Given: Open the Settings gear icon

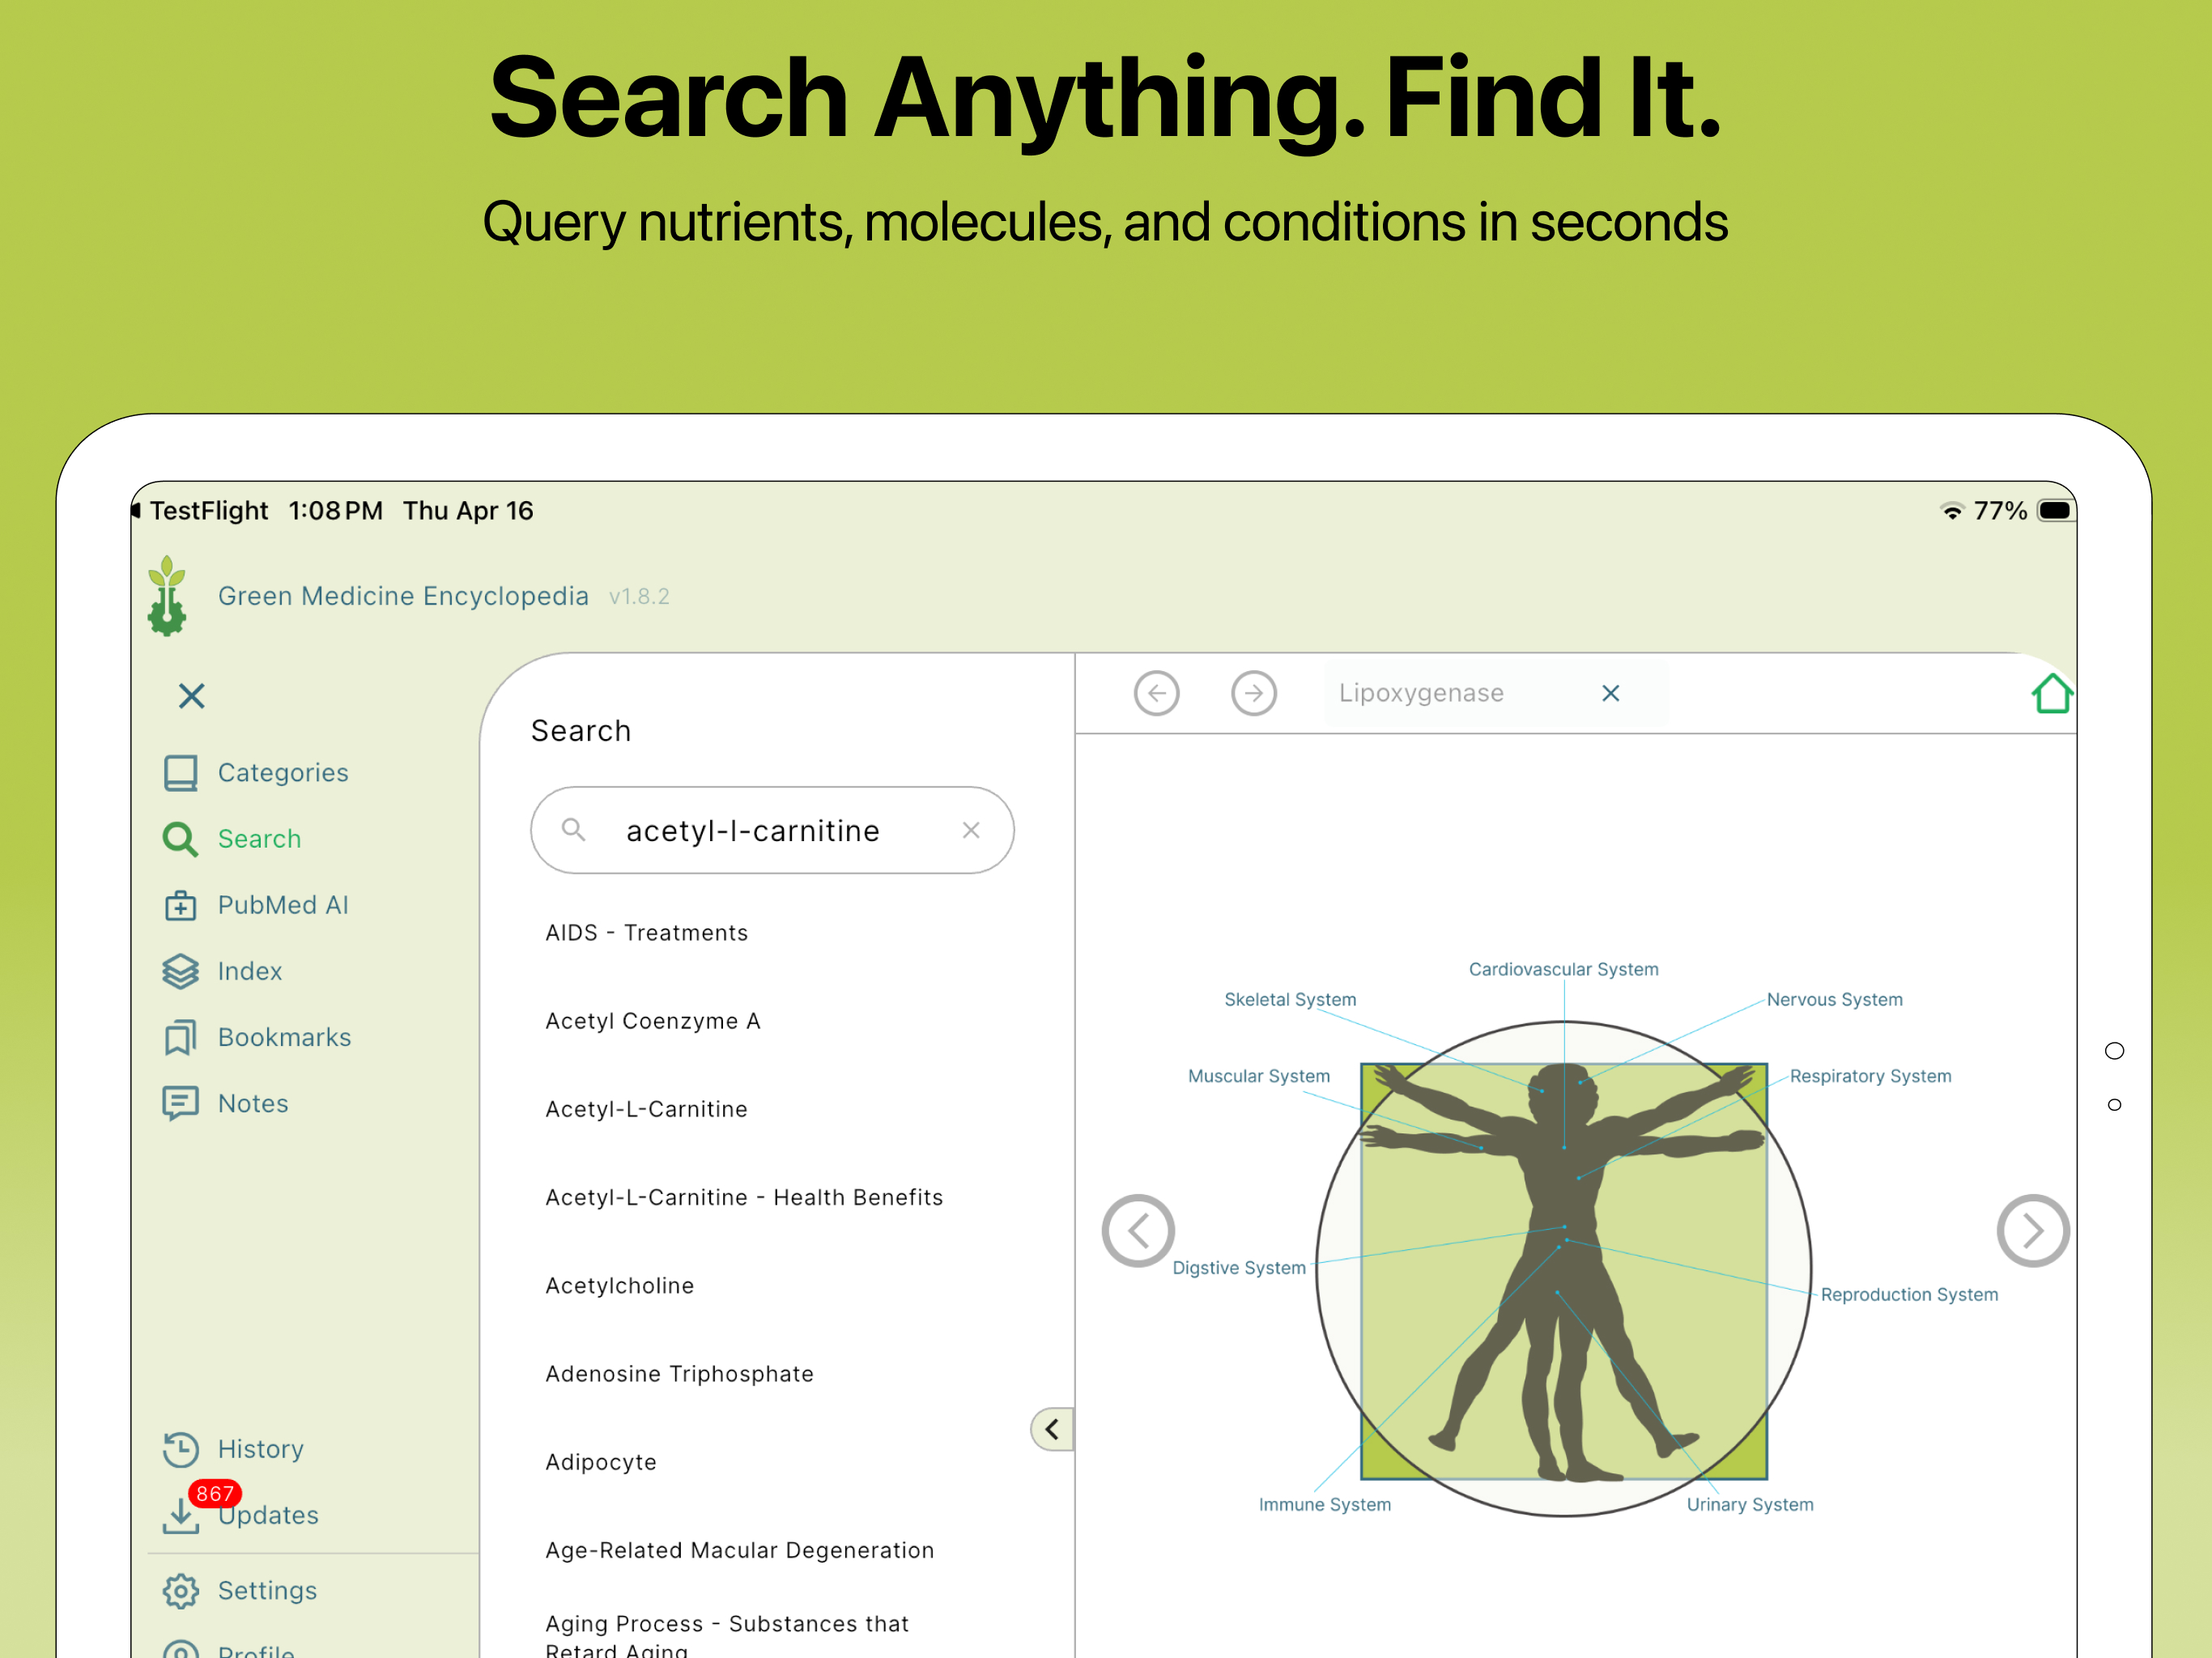Looking at the screenshot, I should click(180, 1590).
